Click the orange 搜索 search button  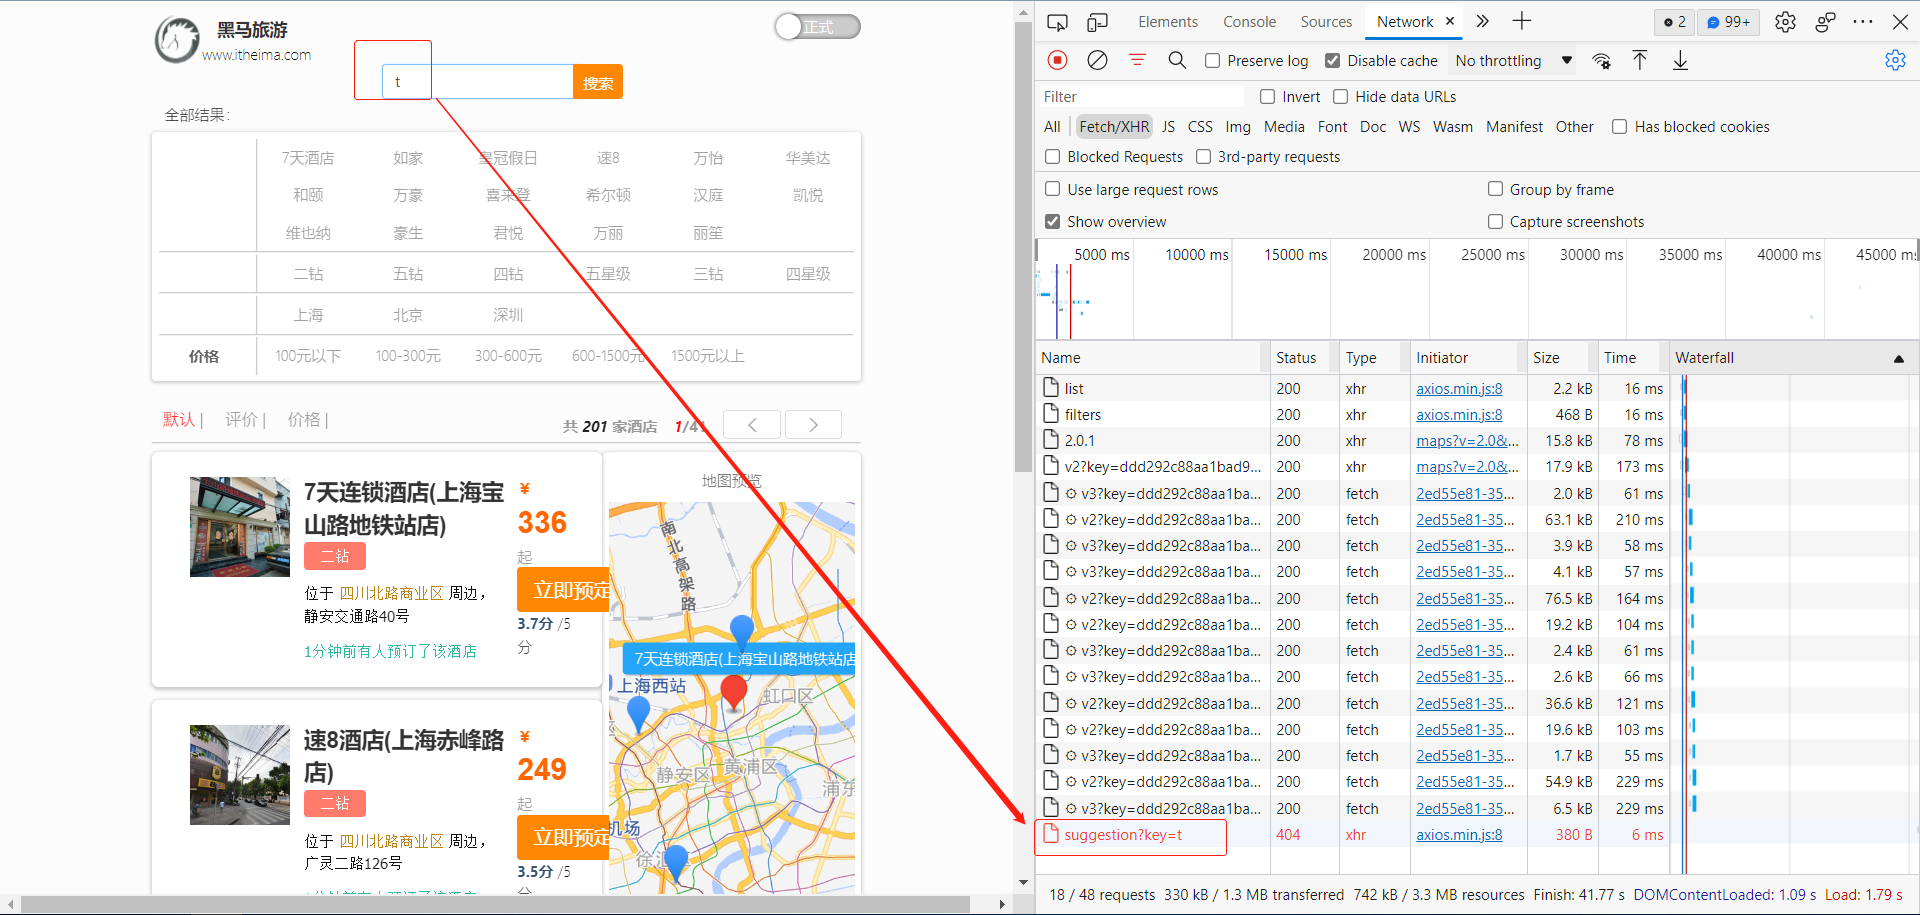(x=598, y=82)
